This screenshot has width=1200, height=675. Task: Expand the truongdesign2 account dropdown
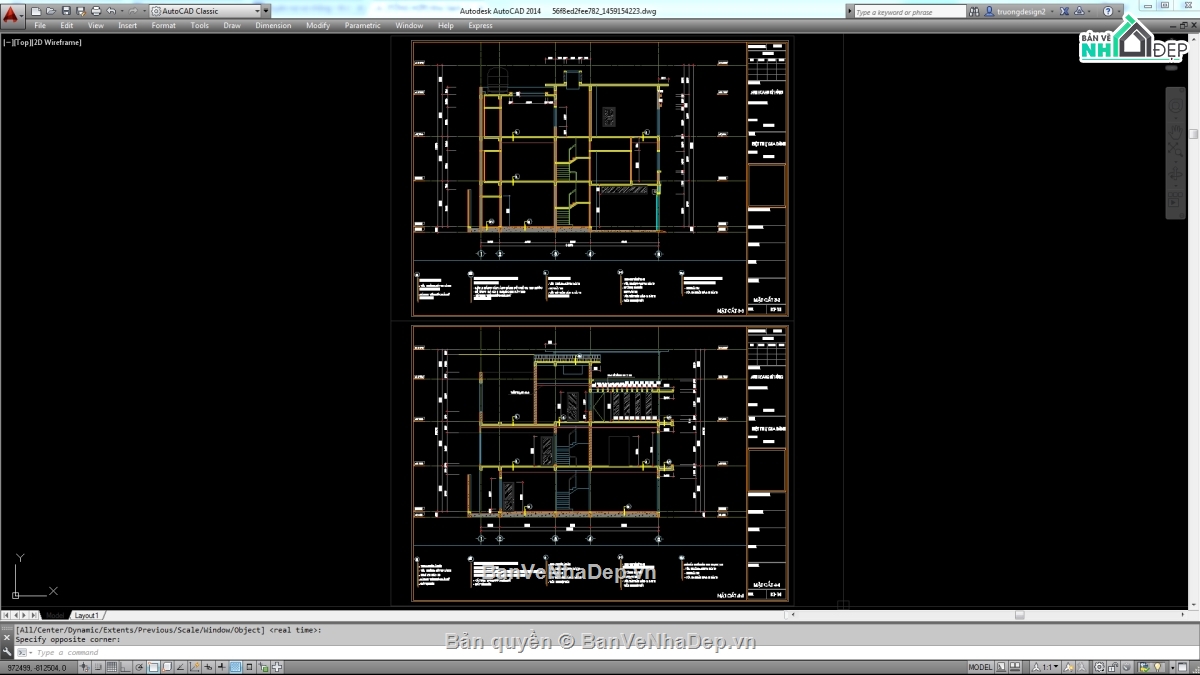tap(1051, 11)
